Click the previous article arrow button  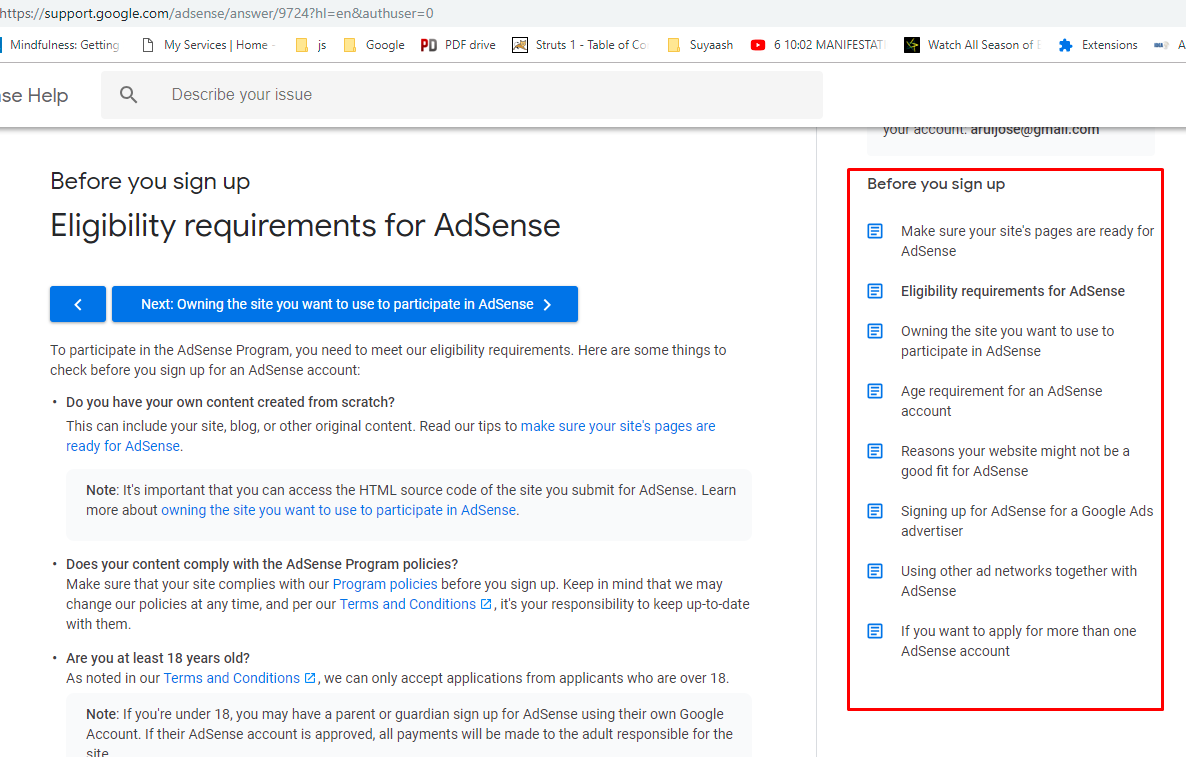tap(78, 304)
